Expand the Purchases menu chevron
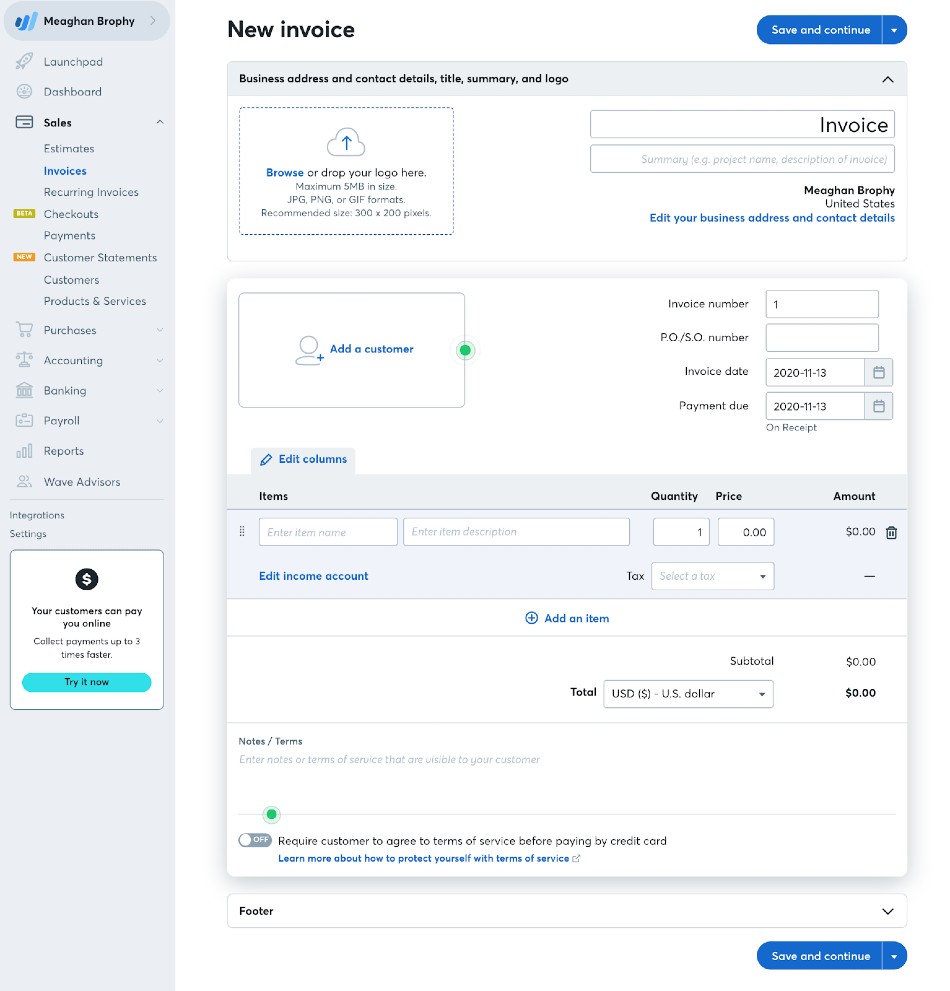The height and width of the screenshot is (991, 950). point(160,330)
